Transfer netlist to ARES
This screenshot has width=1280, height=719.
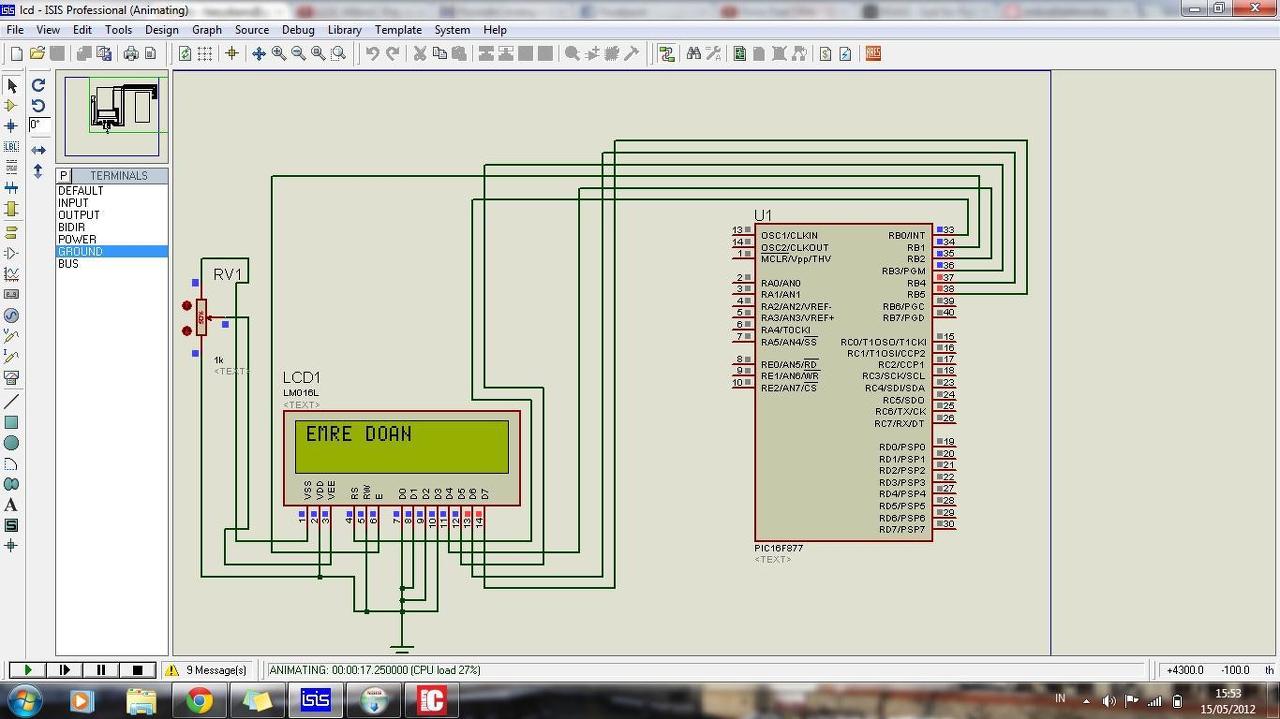(873, 54)
